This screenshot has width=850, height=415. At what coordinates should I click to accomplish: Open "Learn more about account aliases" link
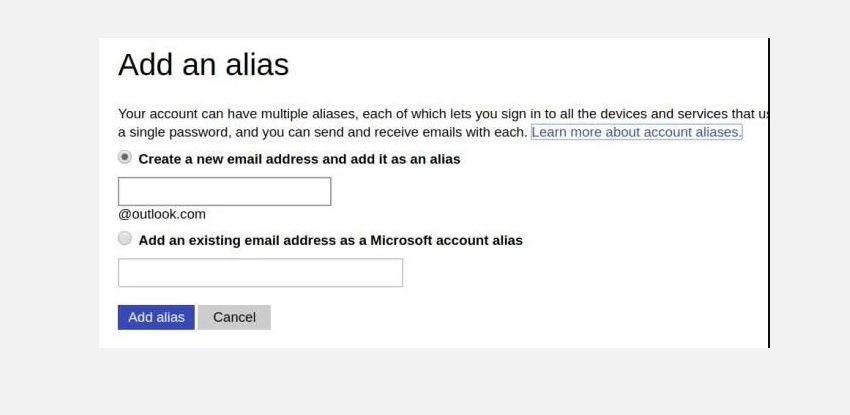pyautogui.click(x=636, y=132)
